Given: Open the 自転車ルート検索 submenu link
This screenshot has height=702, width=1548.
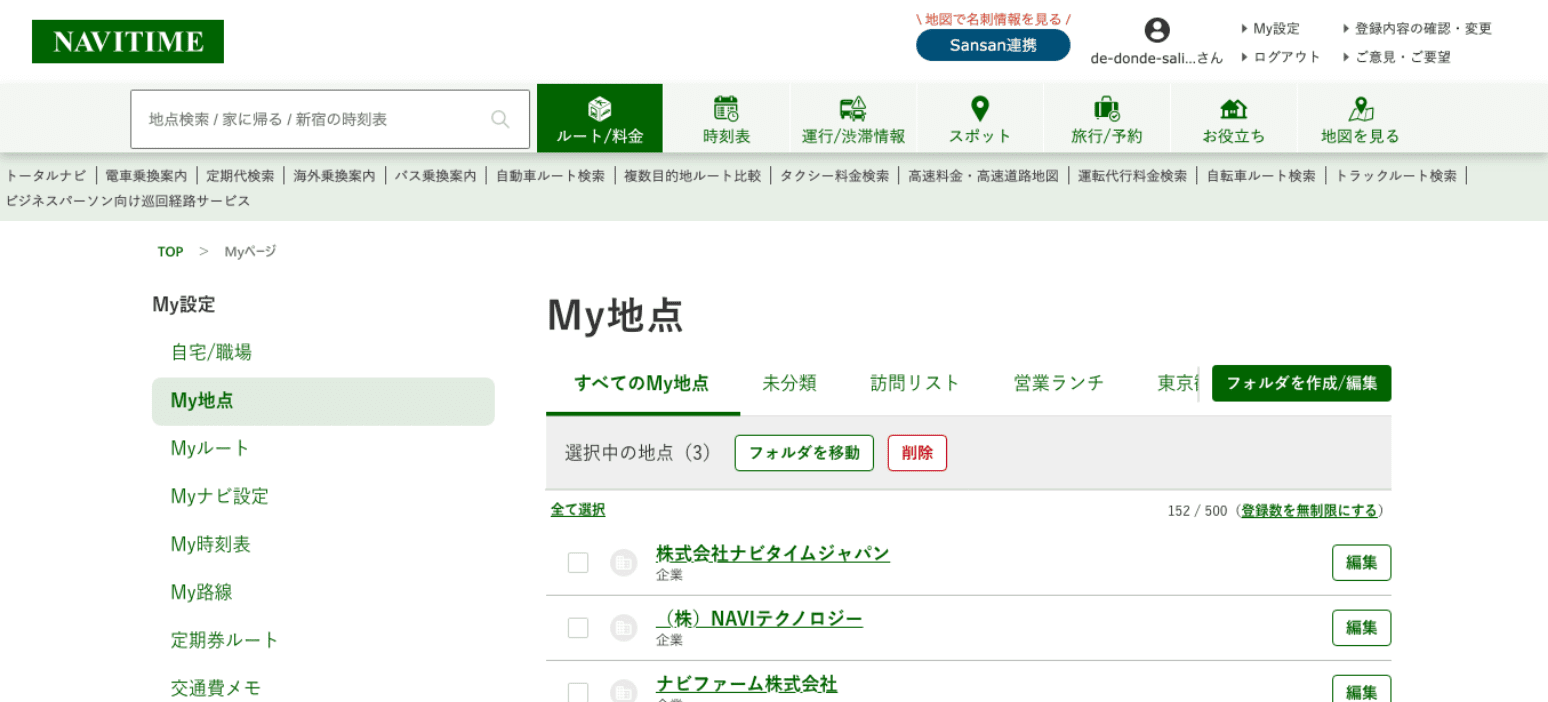Looking at the screenshot, I should click(x=1261, y=176).
